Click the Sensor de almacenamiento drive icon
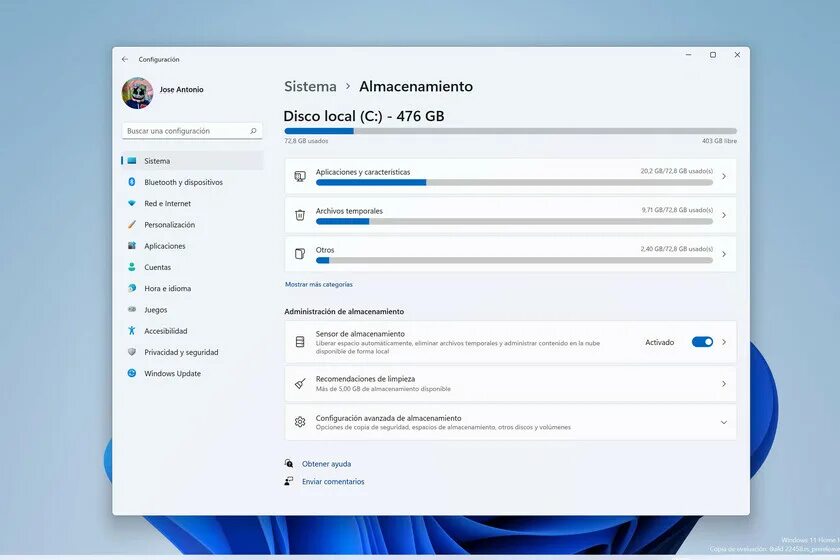Image resolution: width=840 pixels, height=560 pixels. 300,342
